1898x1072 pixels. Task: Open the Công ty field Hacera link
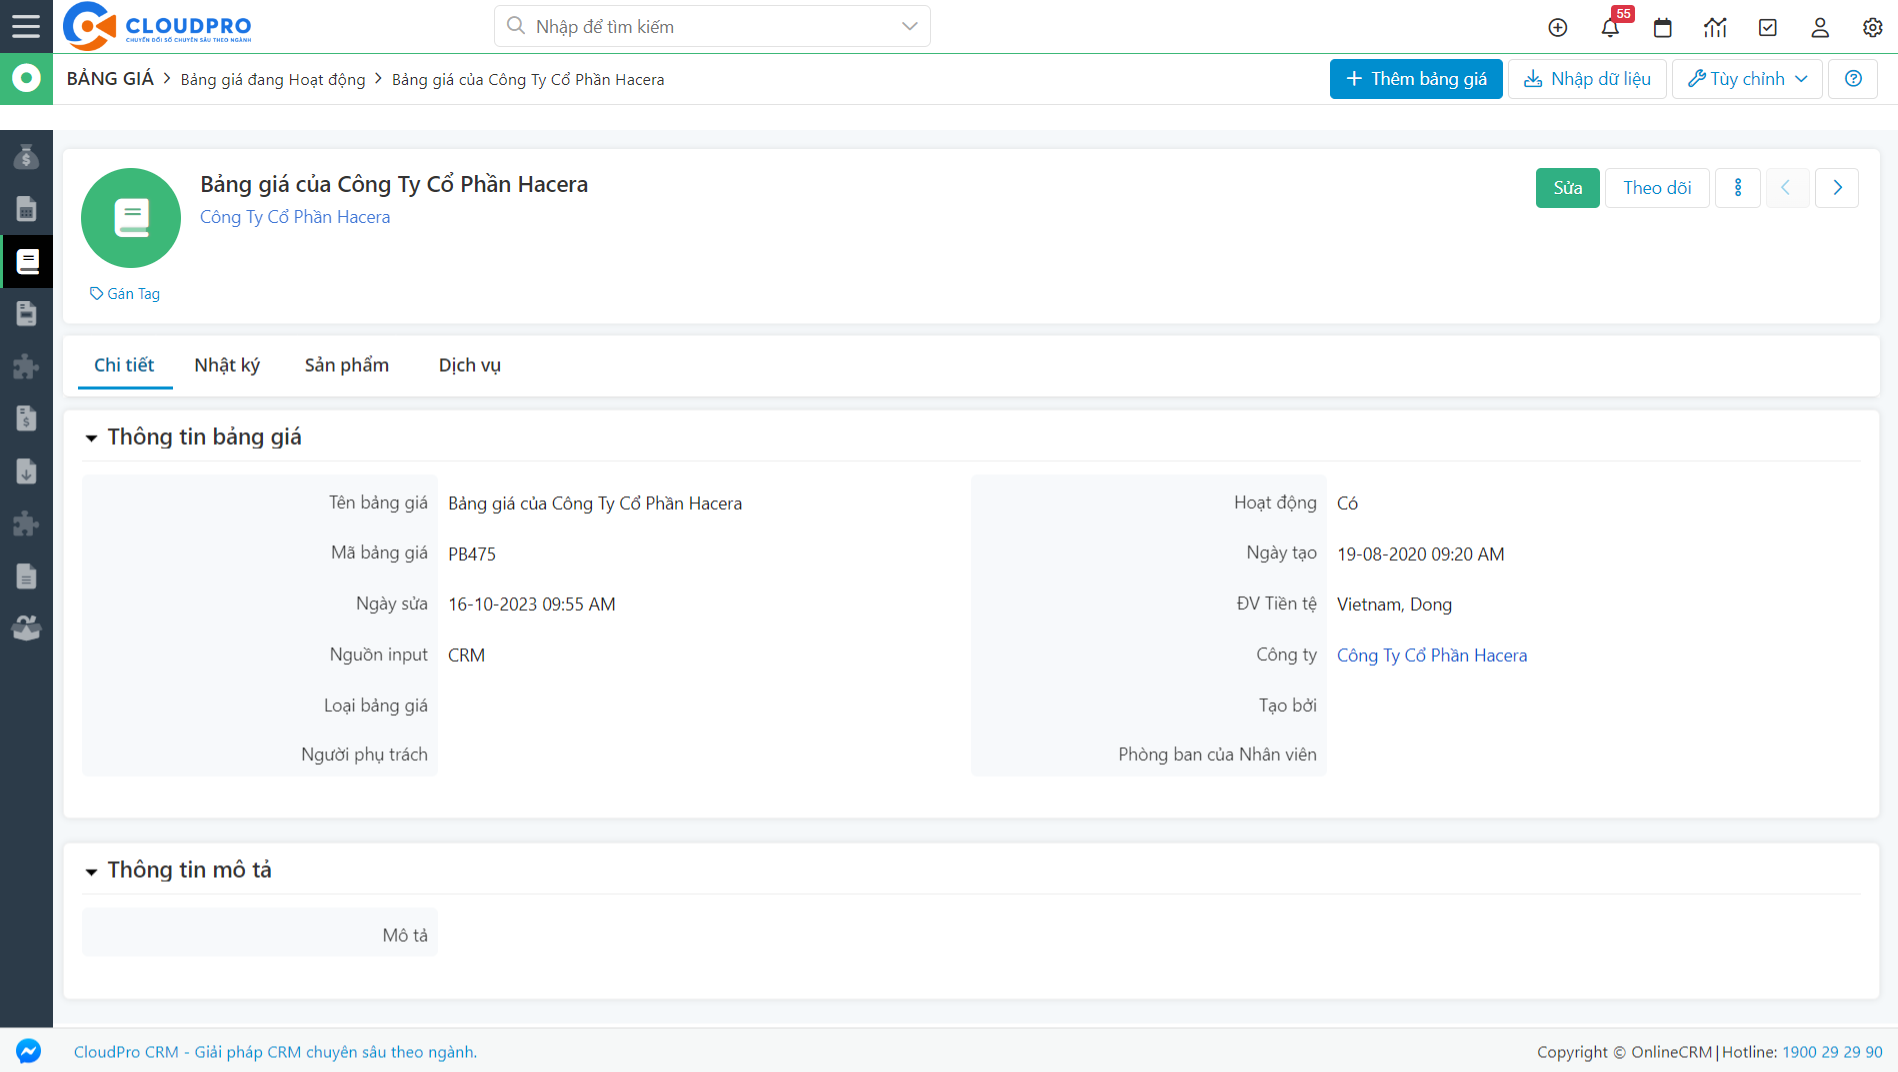click(x=1432, y=655)
